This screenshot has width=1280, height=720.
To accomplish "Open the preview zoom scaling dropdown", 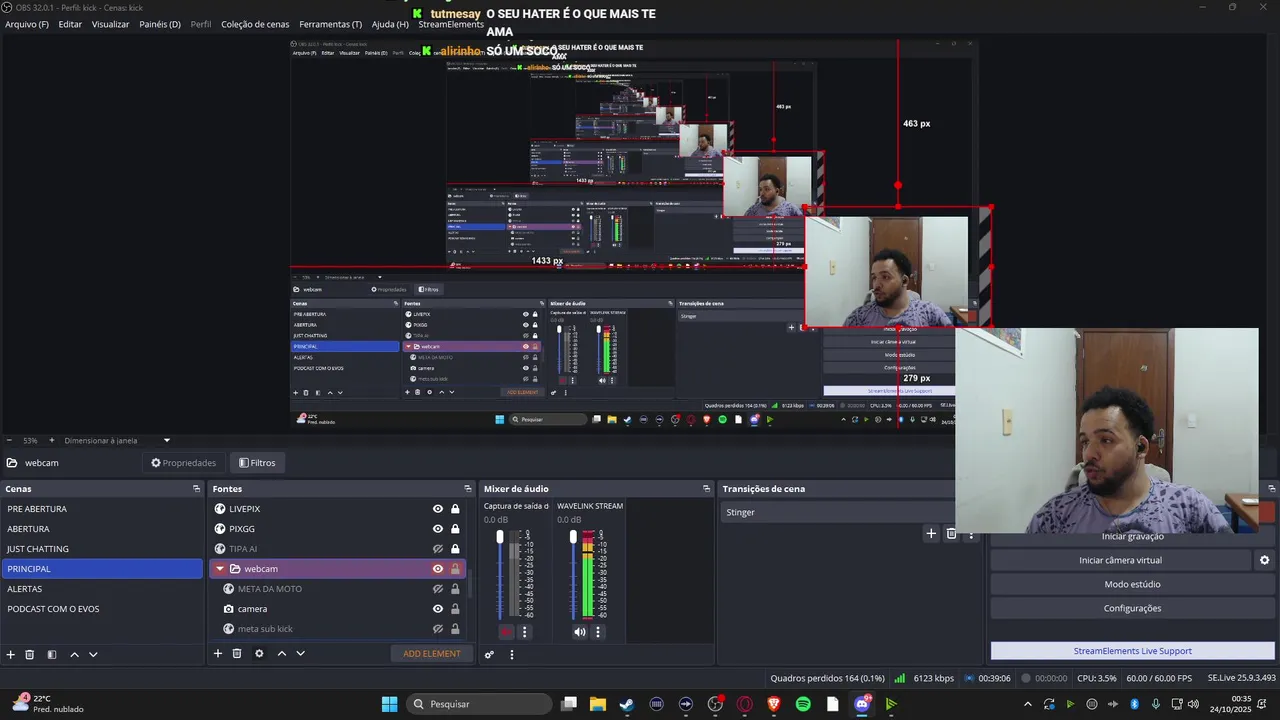I will click(x=167, y=440).
